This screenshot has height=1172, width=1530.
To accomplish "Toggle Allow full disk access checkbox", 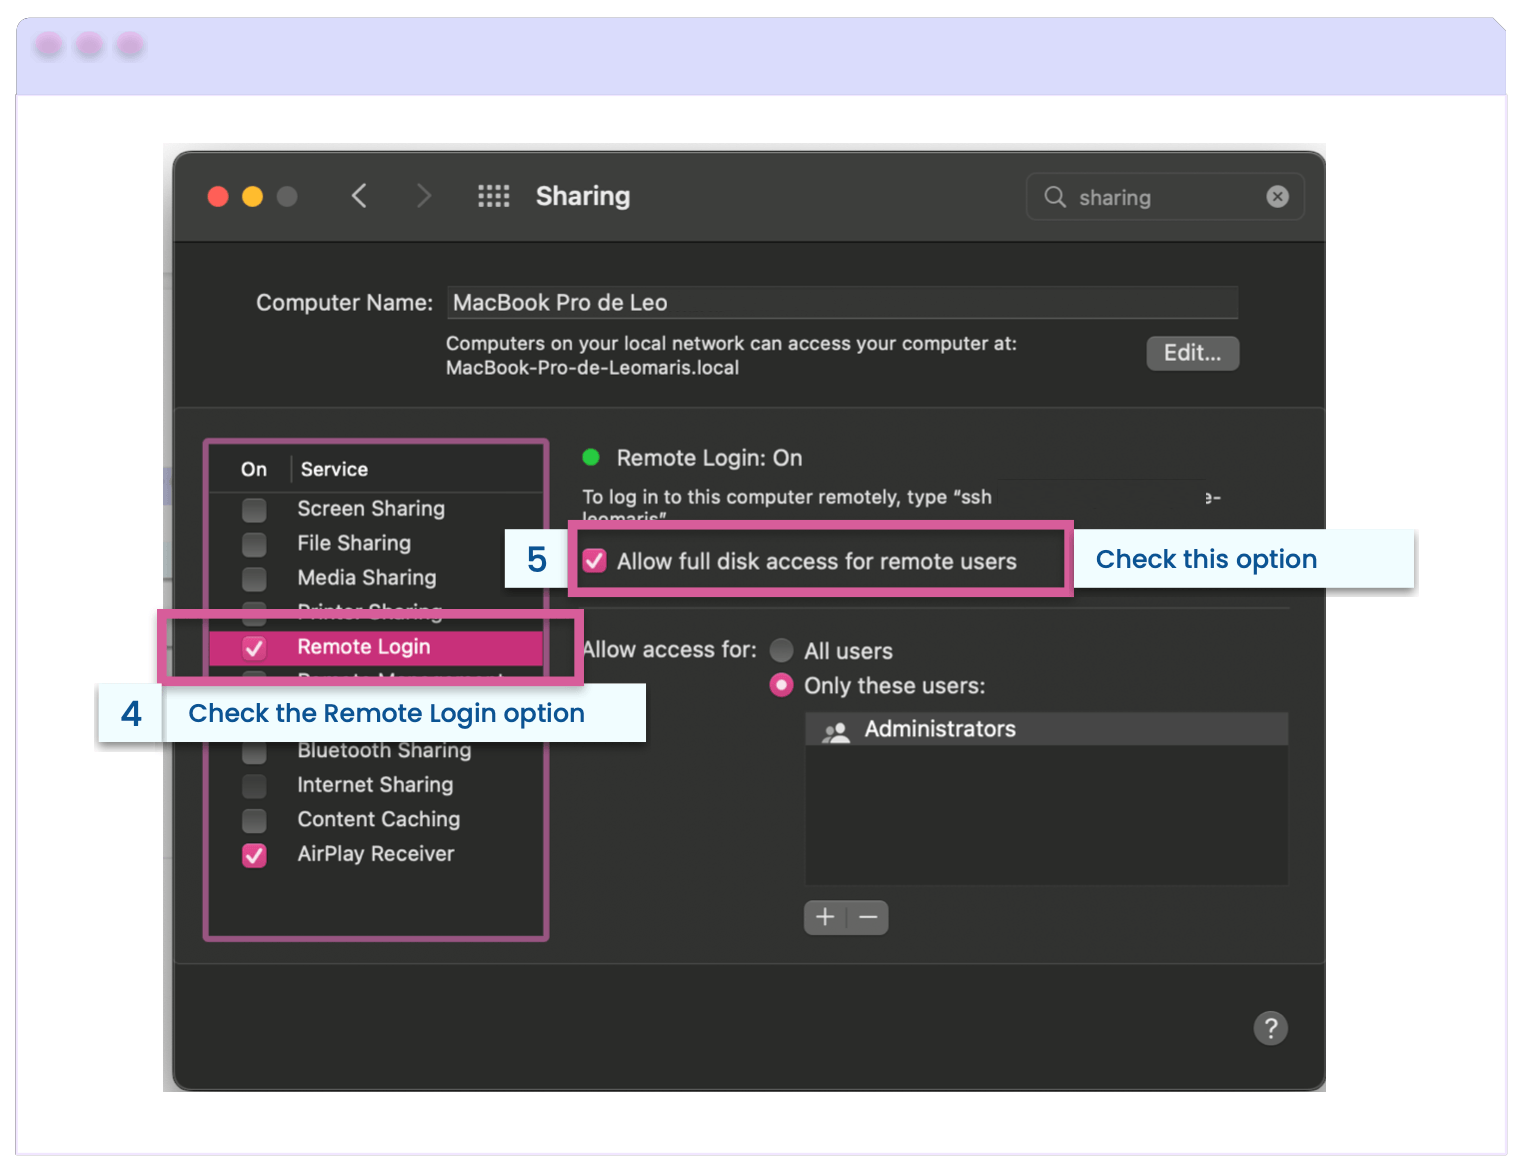I will coord(595,561).
